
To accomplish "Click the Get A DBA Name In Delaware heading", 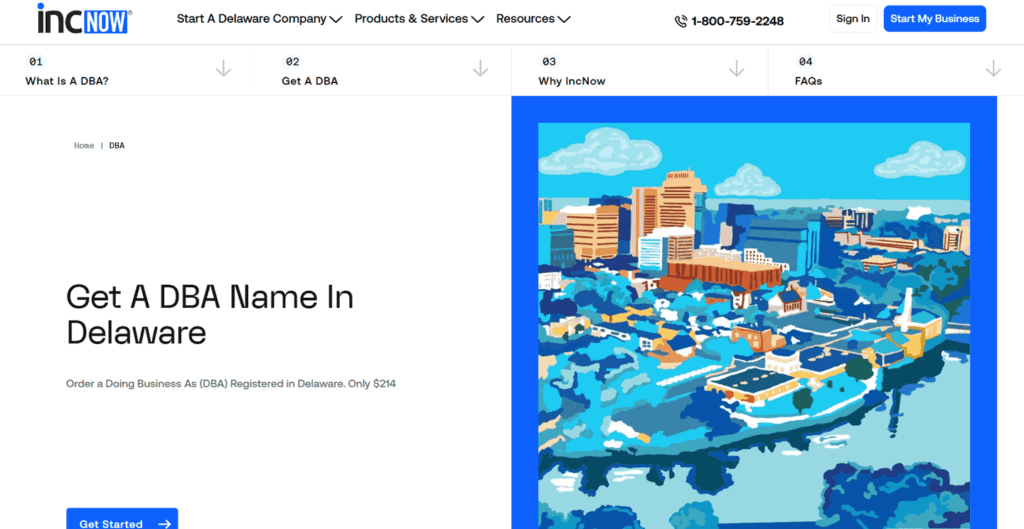I will [x=210, y=315].
